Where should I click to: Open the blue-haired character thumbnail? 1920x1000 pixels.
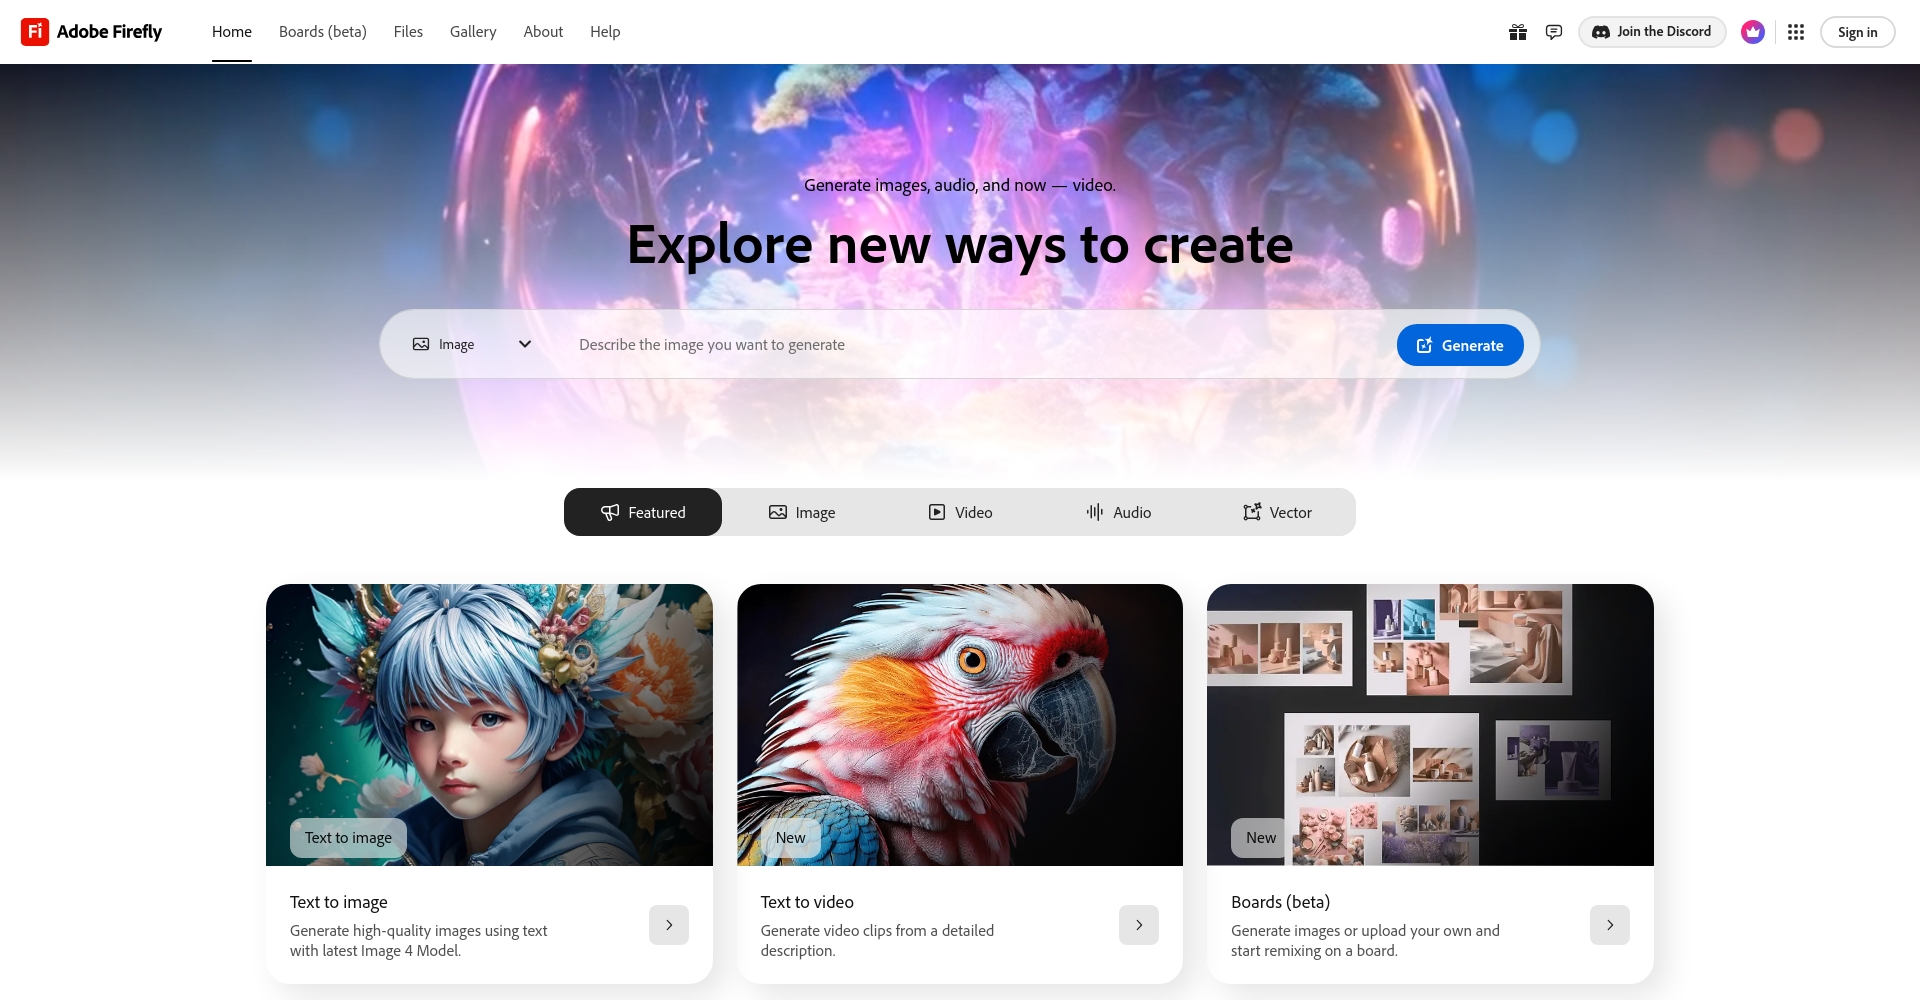coord(489,725)
